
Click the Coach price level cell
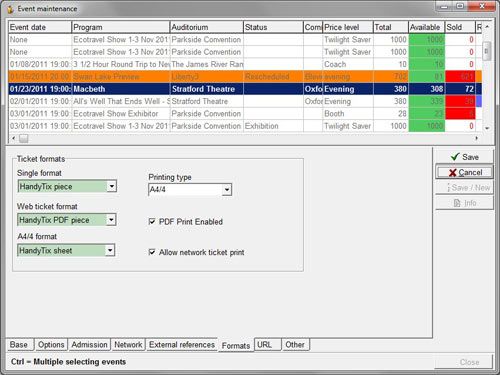tap(348, 64)
